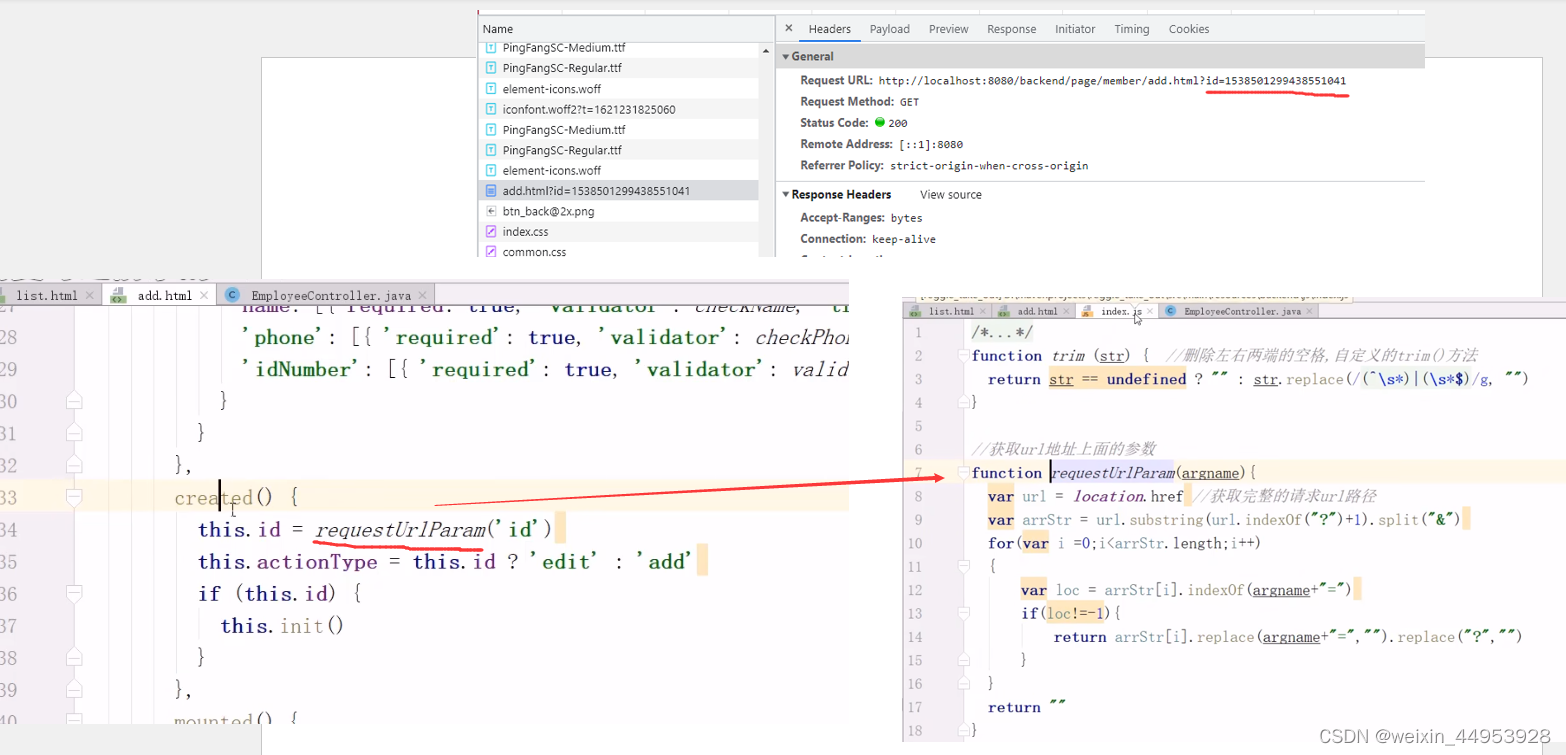The image size is (1566, 755).
Task: Open the Initiator tab
Action: point(1075,29)
